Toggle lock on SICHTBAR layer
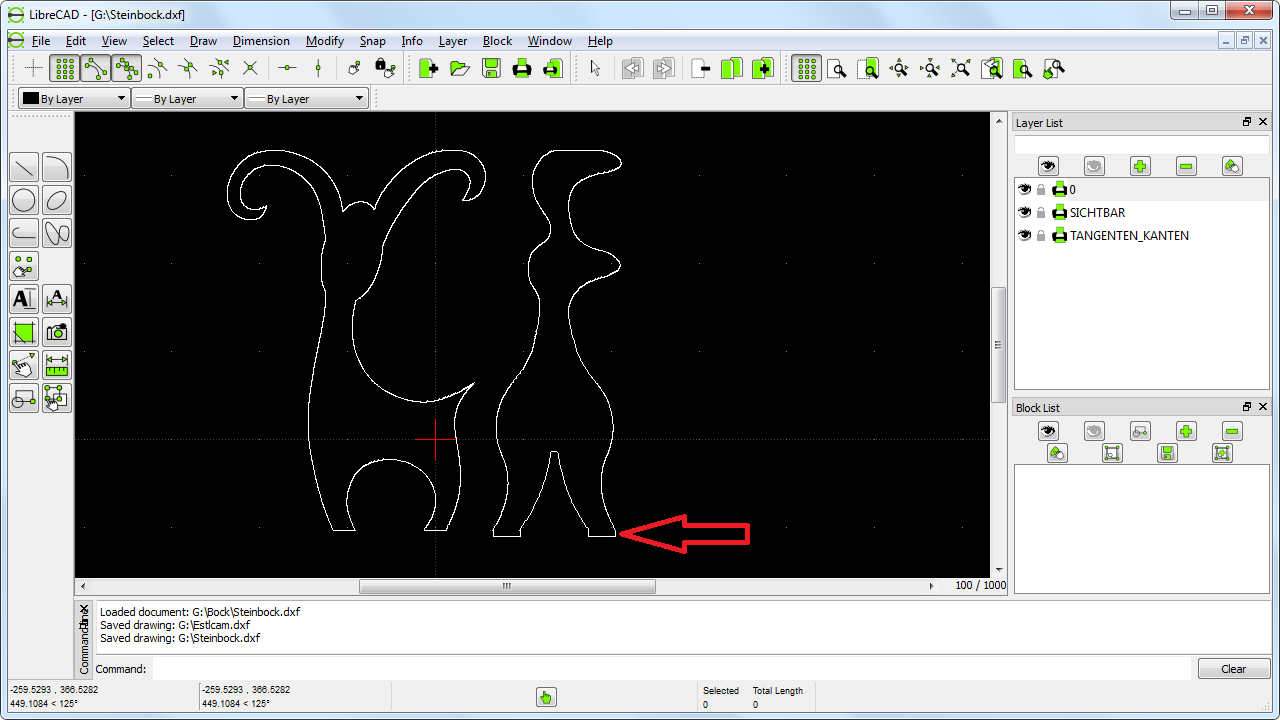The height and width of the screenshot is (720, 1280). [x=1041, y=212]
